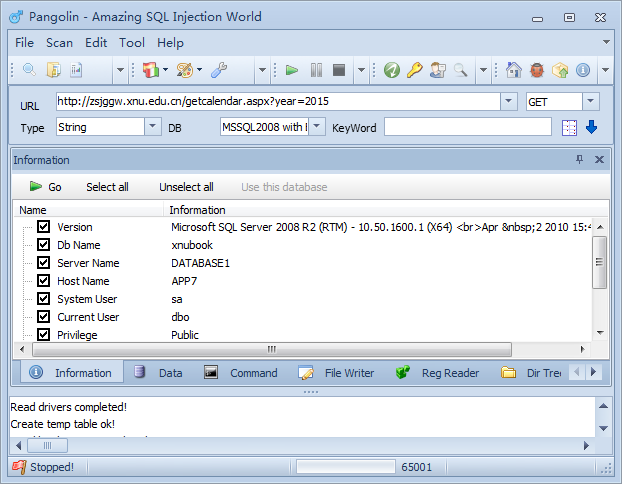Open the Scan menu
The image size is (622, 484).
click(60, 42)
